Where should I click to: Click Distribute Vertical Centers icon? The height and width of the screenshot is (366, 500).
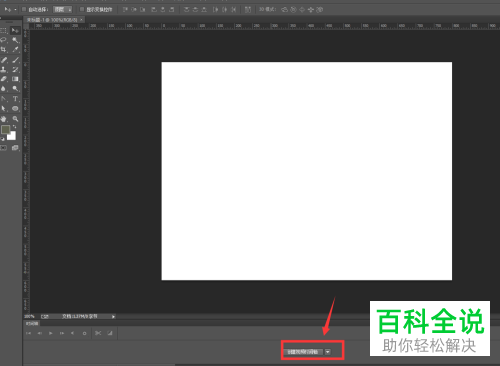click(195, 10)
